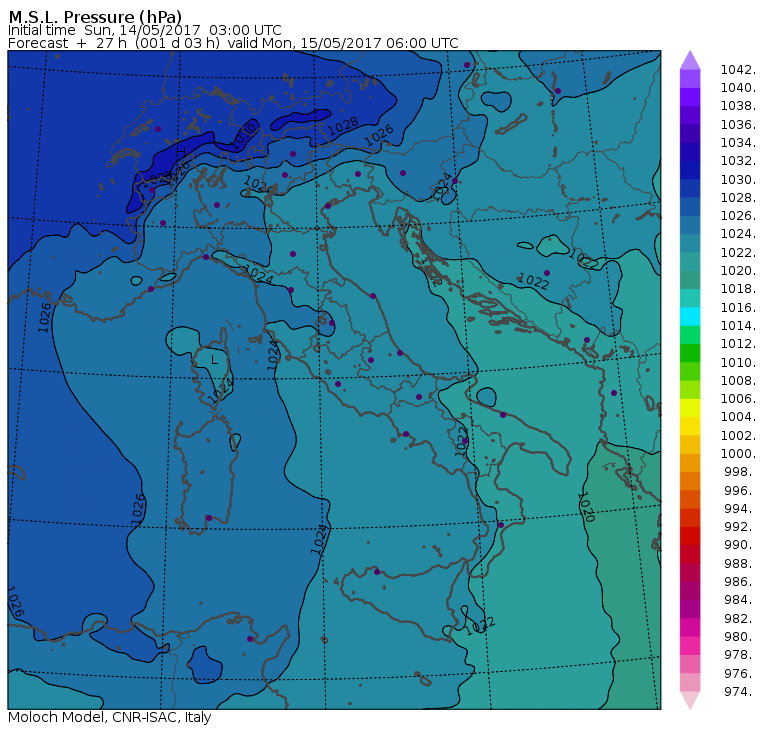The width and height of the screenshot is (760, 731).
Task: Pick the green swatch between 1012 and 1010
Action: point(690,353)
